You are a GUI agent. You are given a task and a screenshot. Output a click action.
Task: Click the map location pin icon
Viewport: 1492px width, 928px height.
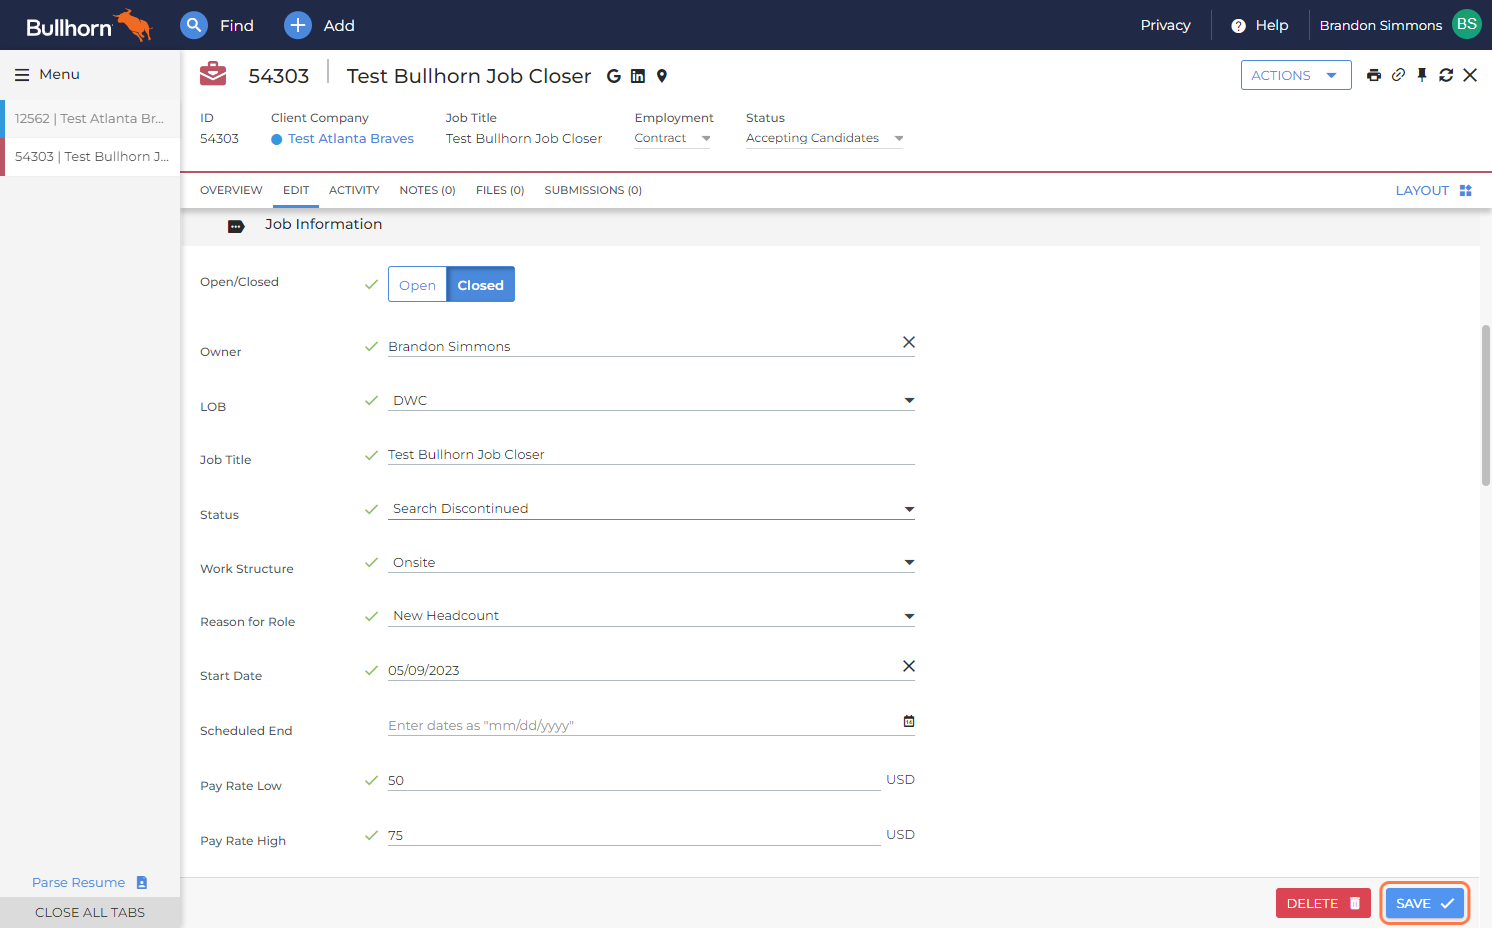click(662, 76)
